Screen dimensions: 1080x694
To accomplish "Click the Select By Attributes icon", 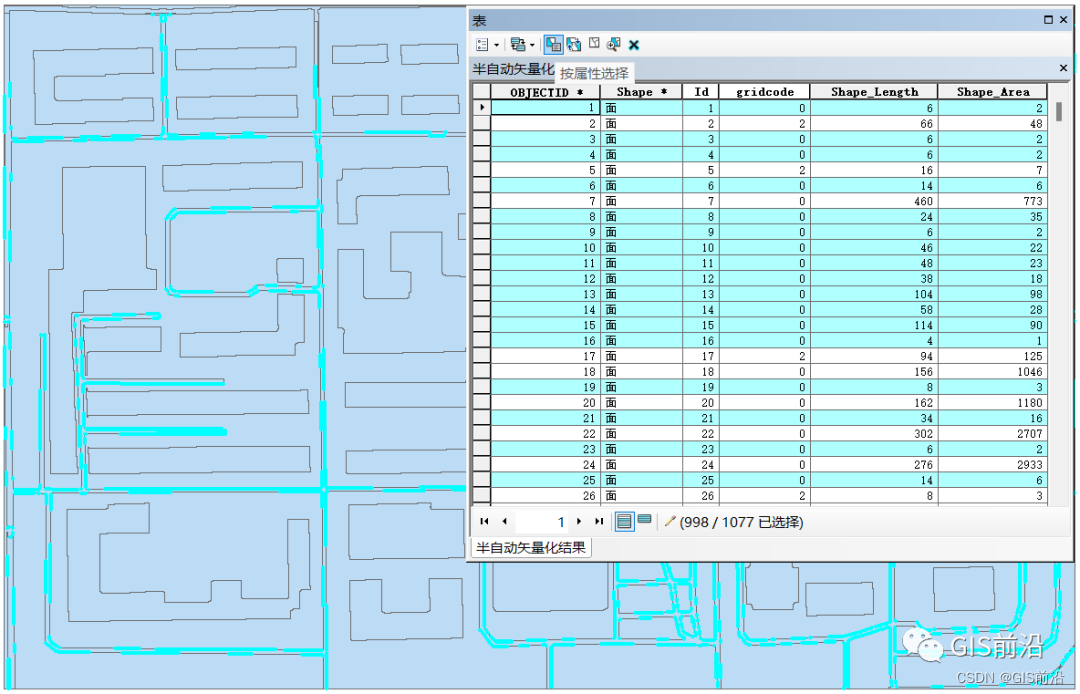I will click(x=553, y=45).
